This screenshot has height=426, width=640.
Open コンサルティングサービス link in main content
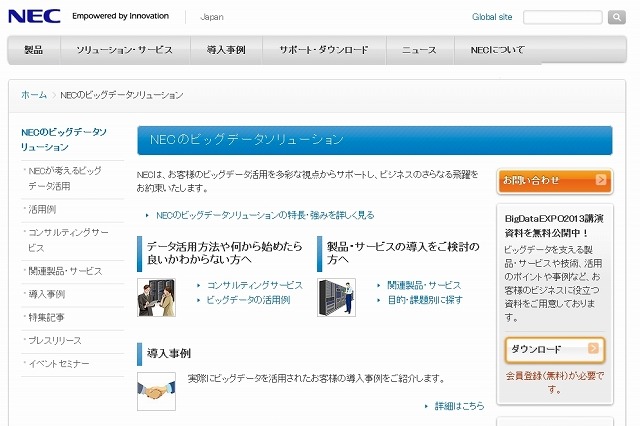tap(255, 285)
